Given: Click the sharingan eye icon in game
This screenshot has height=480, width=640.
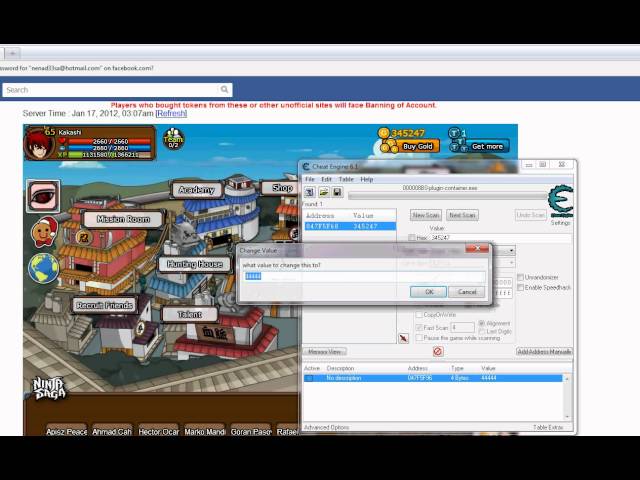Looking at the screenshot, I should click(43, 196).
